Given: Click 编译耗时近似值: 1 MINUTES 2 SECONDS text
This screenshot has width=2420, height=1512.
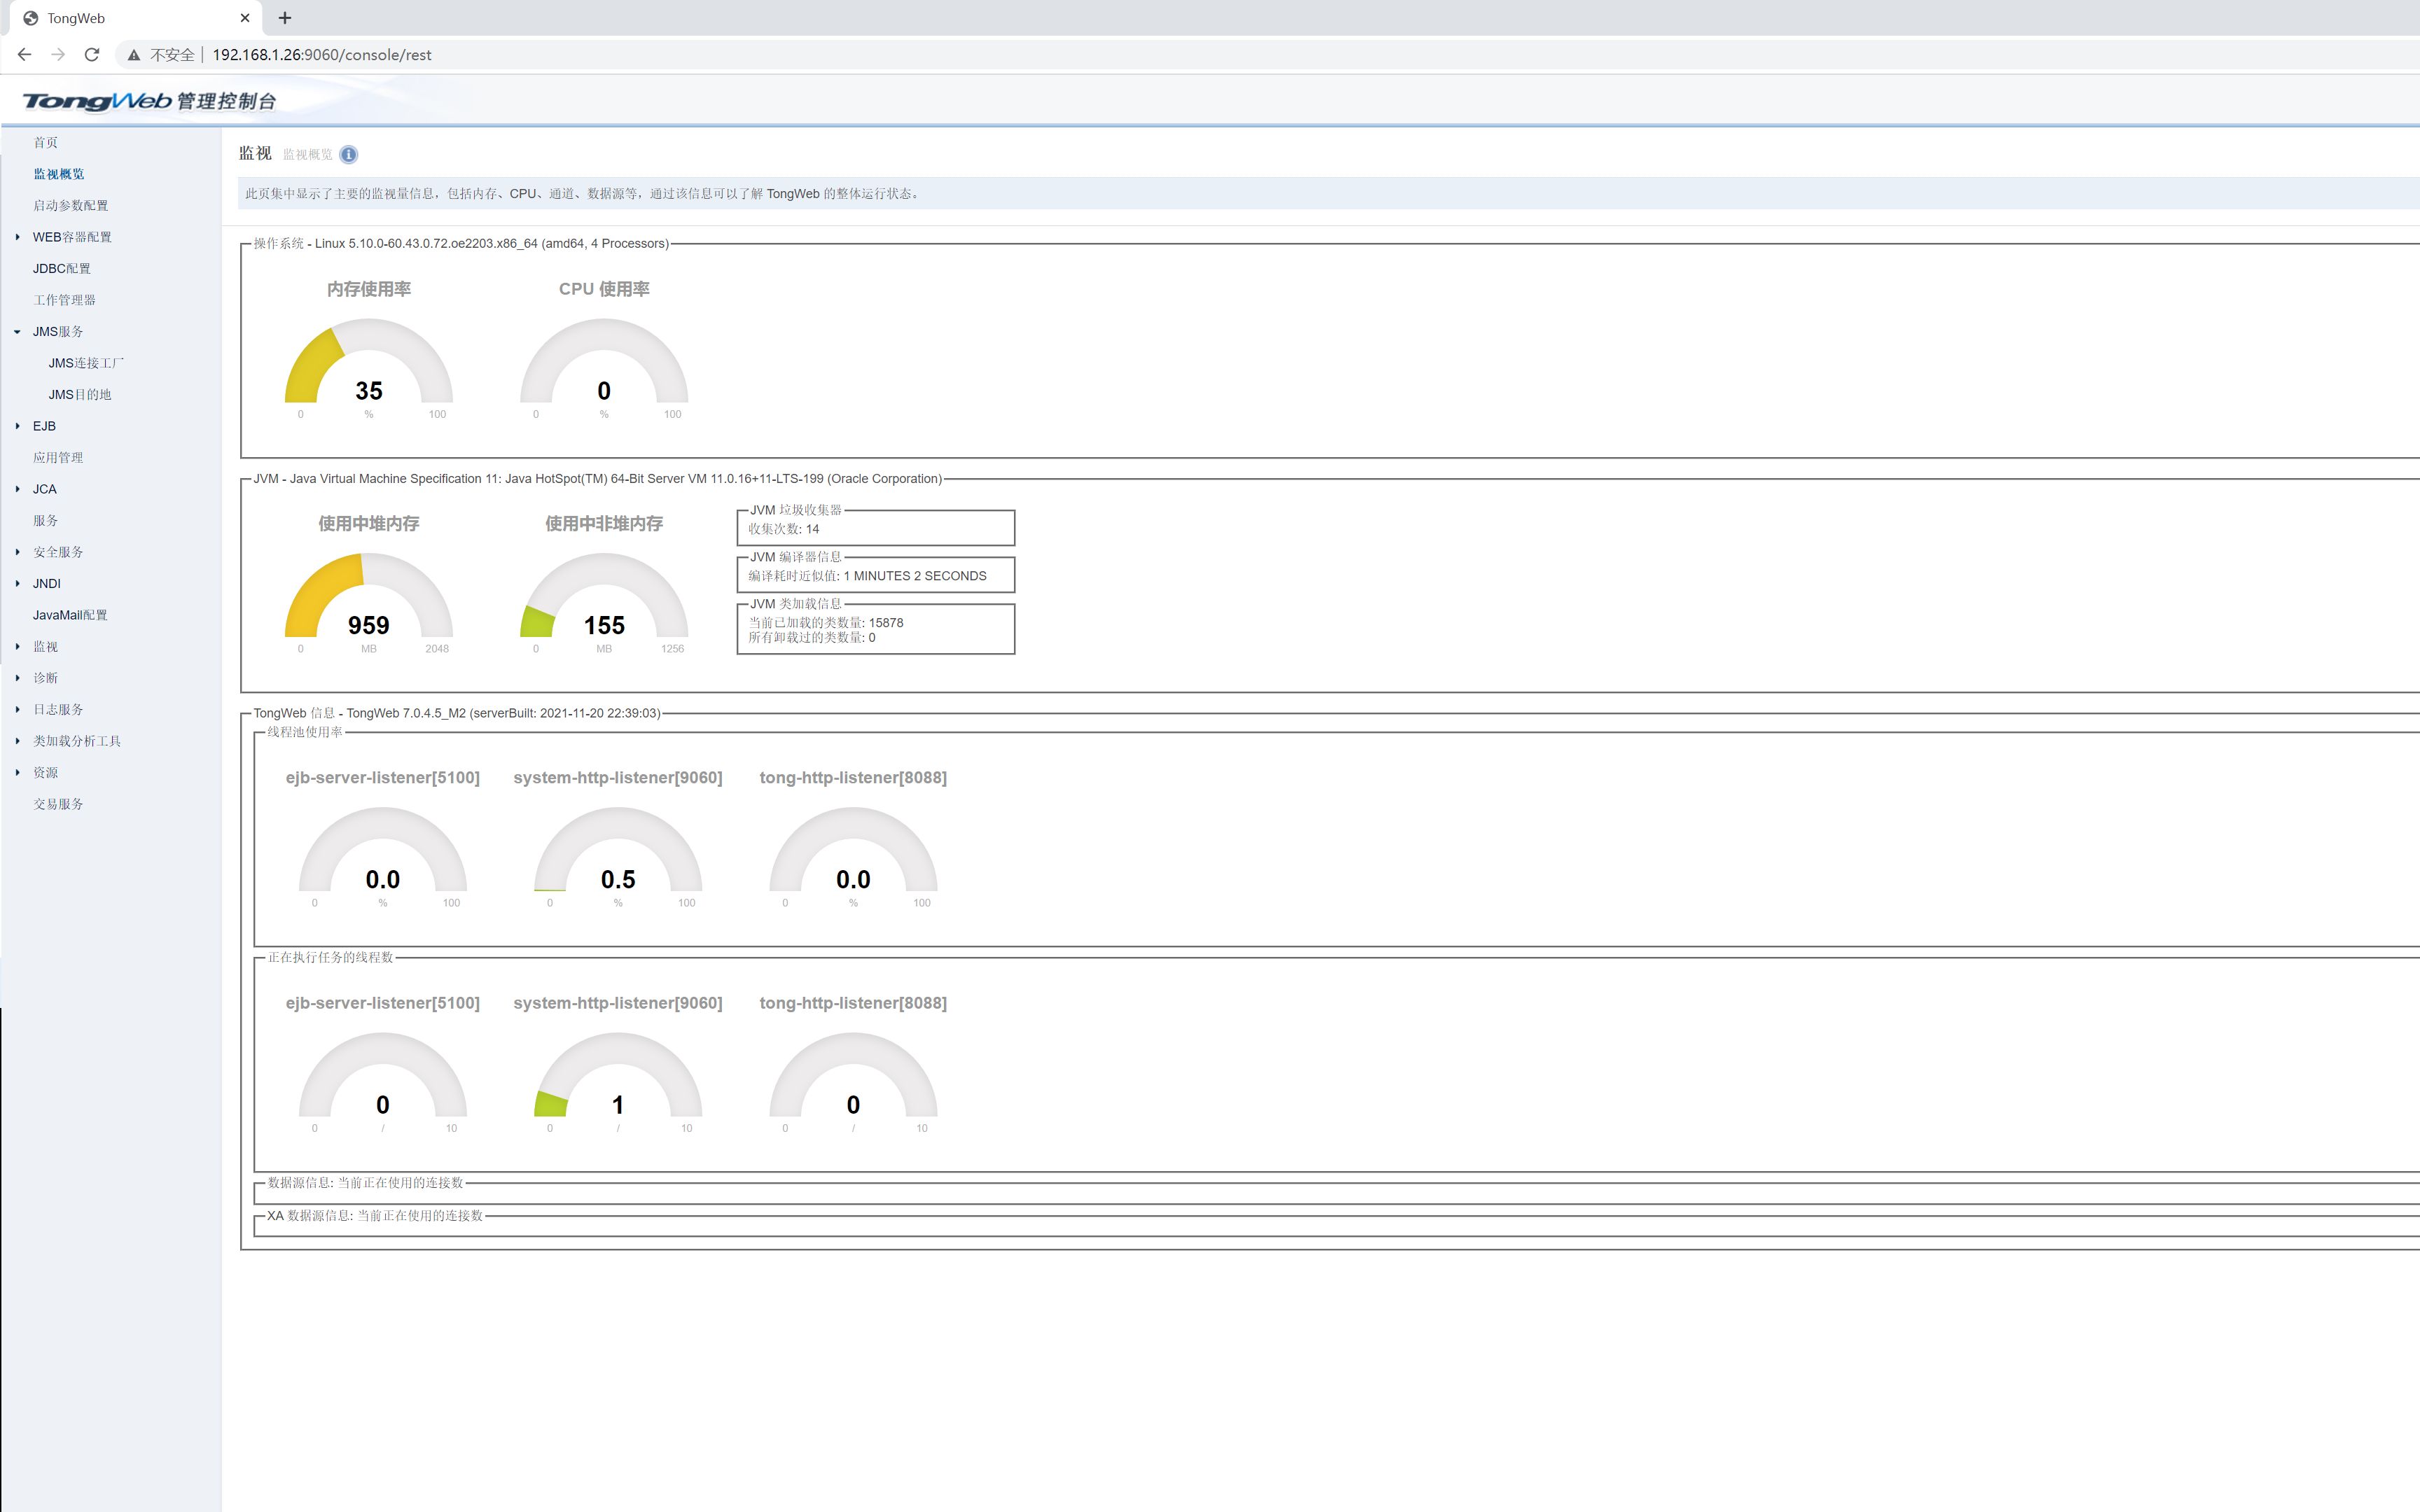Looking at the screenshot, I should [x=867, y=576].
